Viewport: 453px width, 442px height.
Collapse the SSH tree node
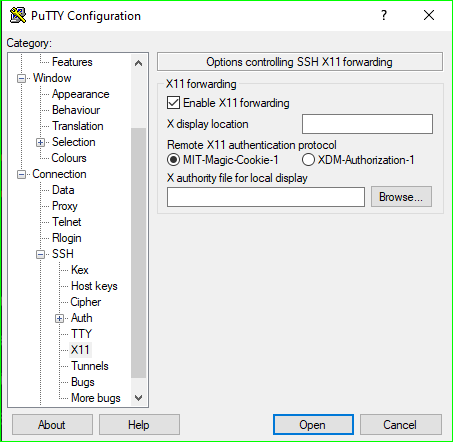pyautogui.click(x=40, y=254)
